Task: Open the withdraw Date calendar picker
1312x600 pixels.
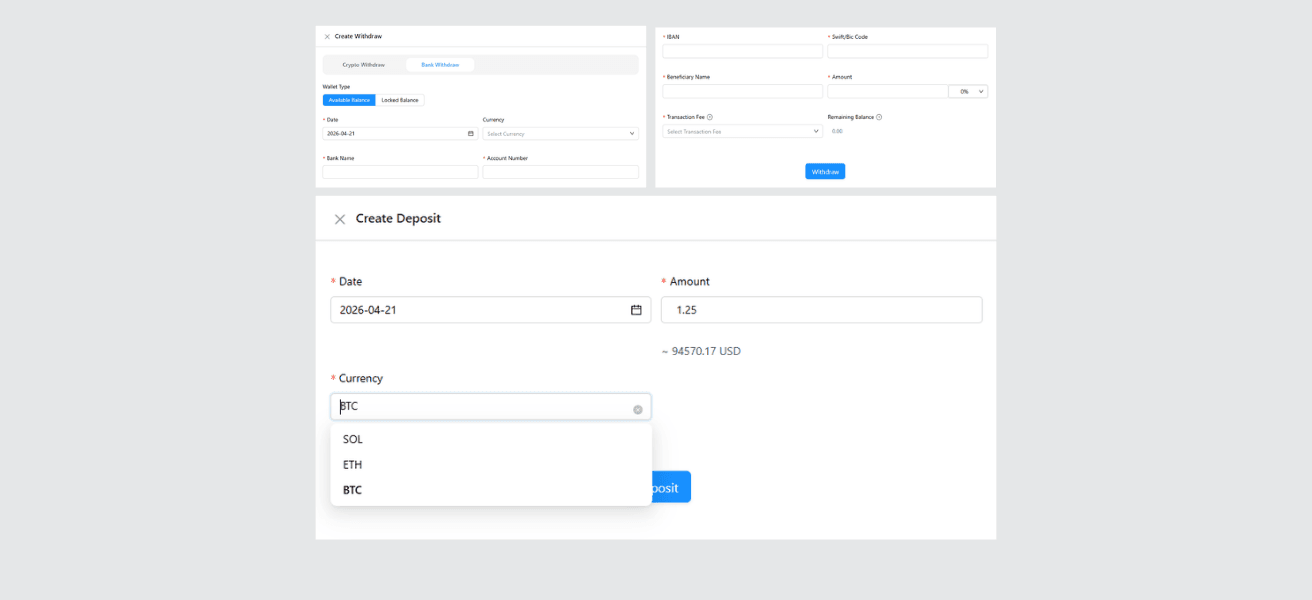Action: 470,131
